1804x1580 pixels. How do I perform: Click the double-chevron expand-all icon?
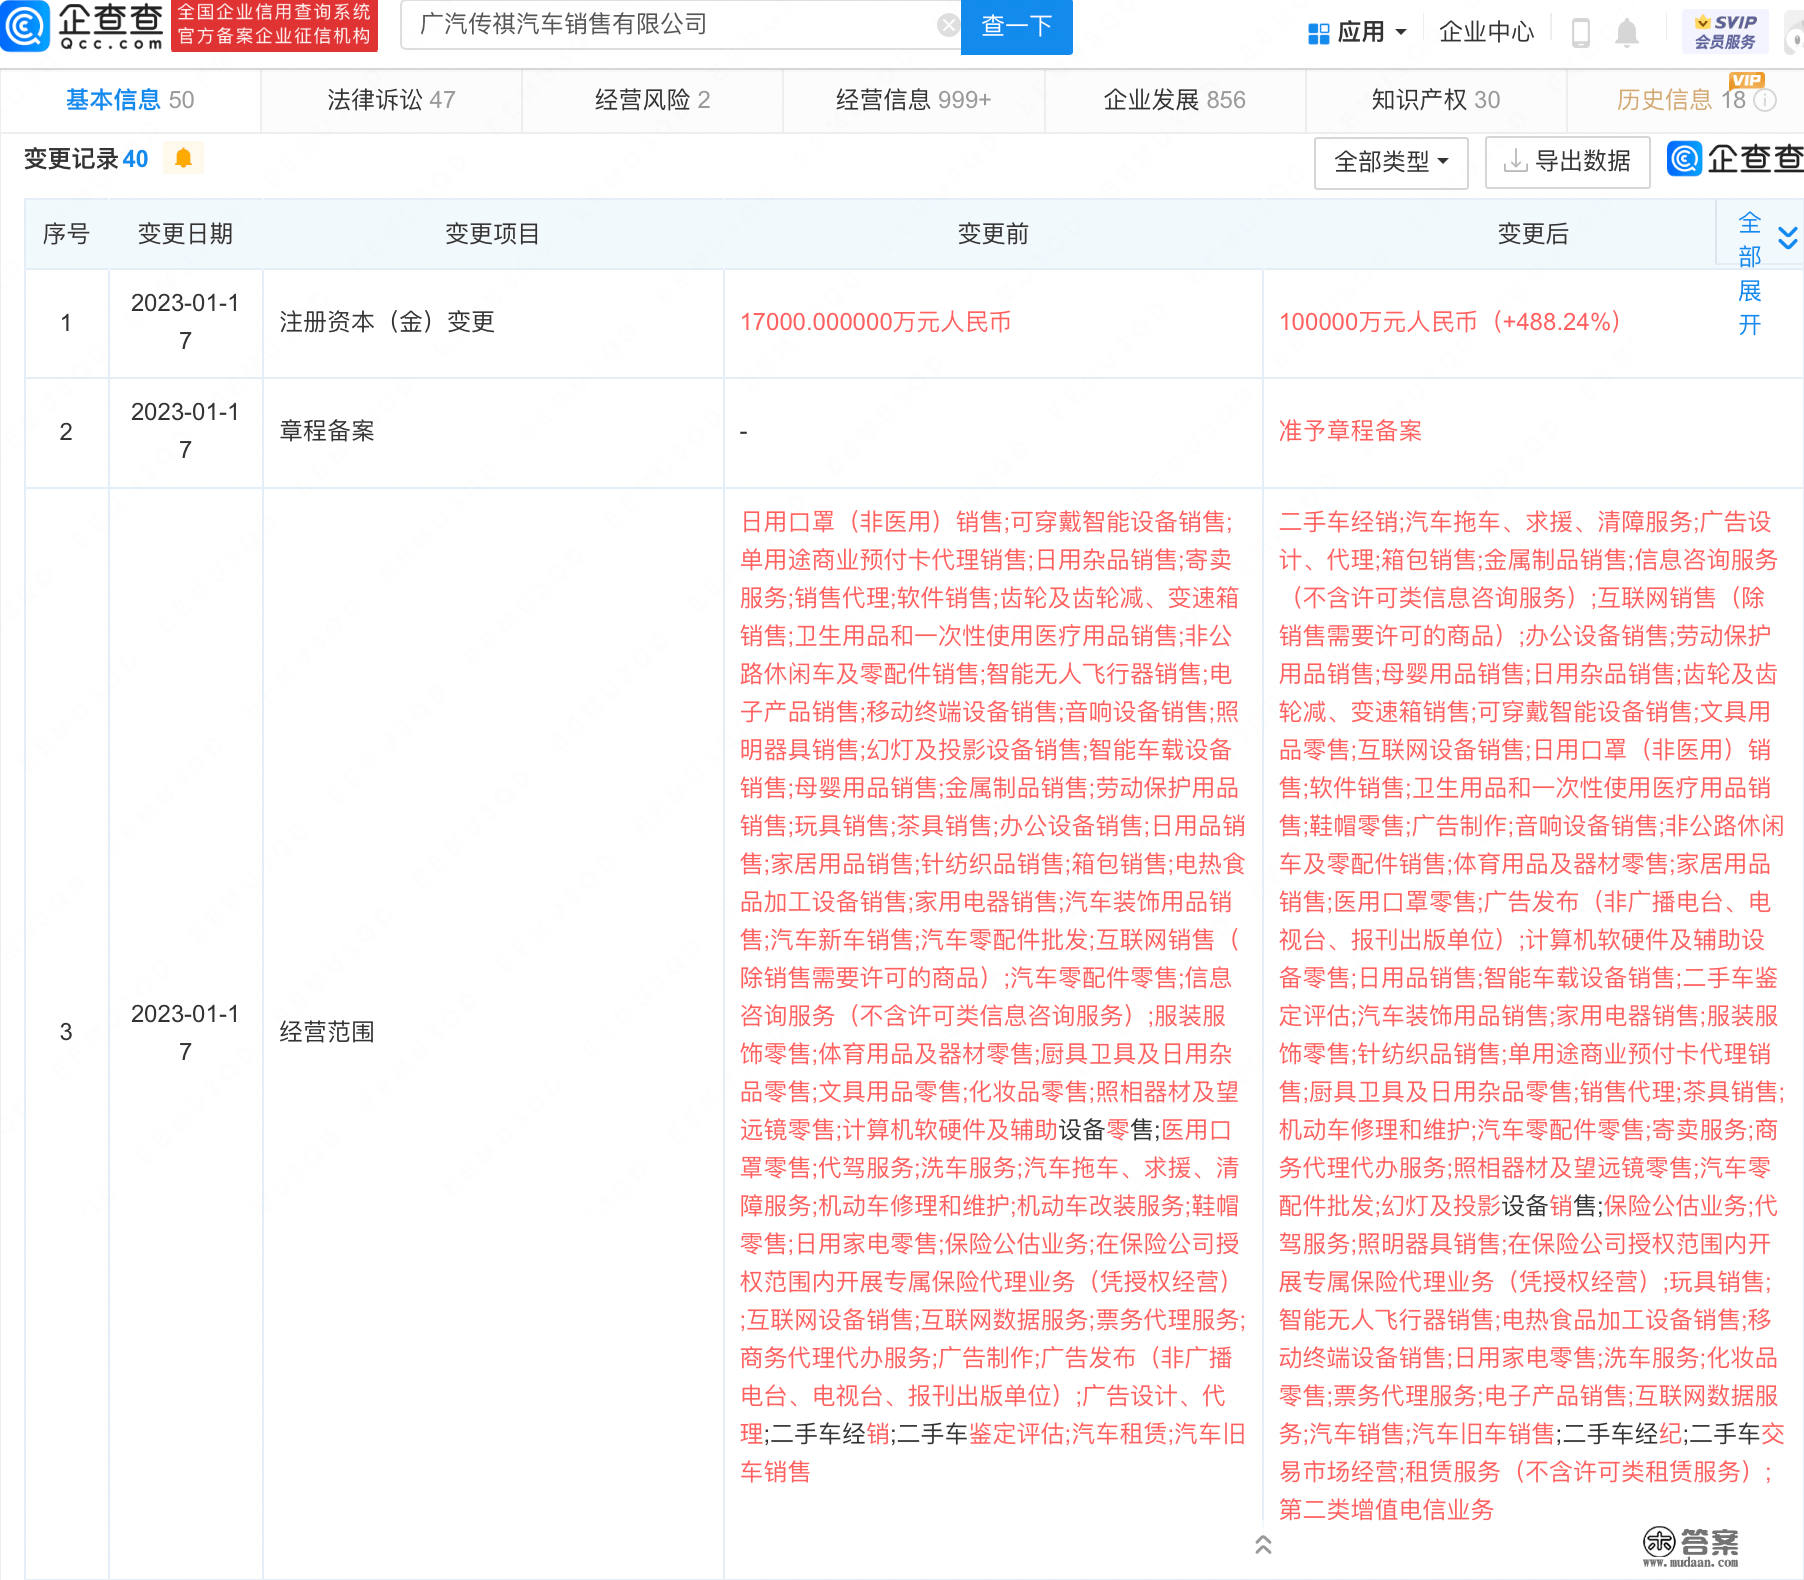tap(1788, 237)
